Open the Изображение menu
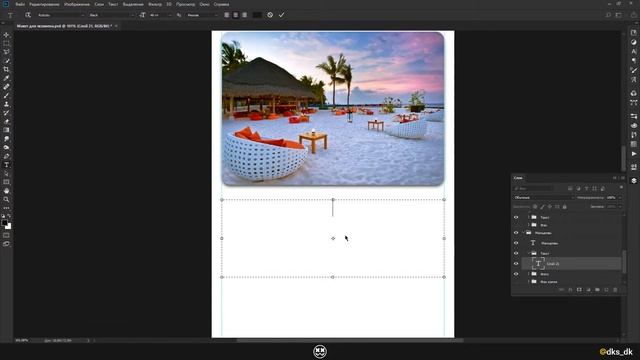Screen dimensions: 640x360 (77, 4)
